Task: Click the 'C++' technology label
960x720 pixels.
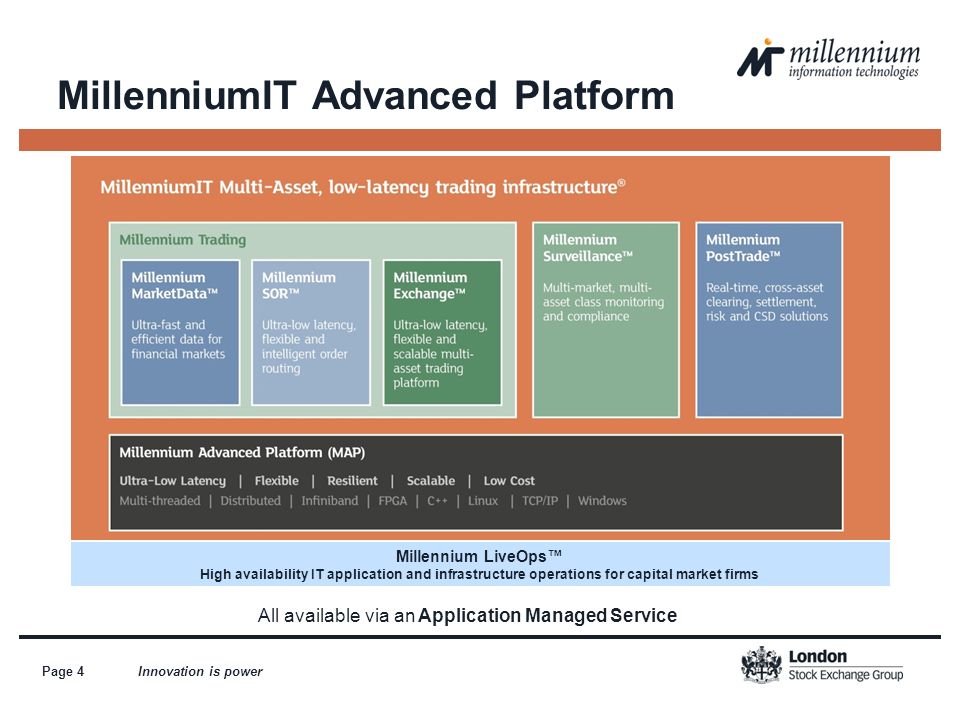Action: pyautogui.click(x=437, y=501)
